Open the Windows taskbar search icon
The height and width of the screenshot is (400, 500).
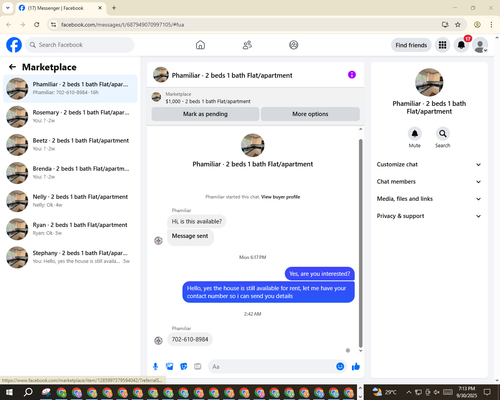(28, 392)
